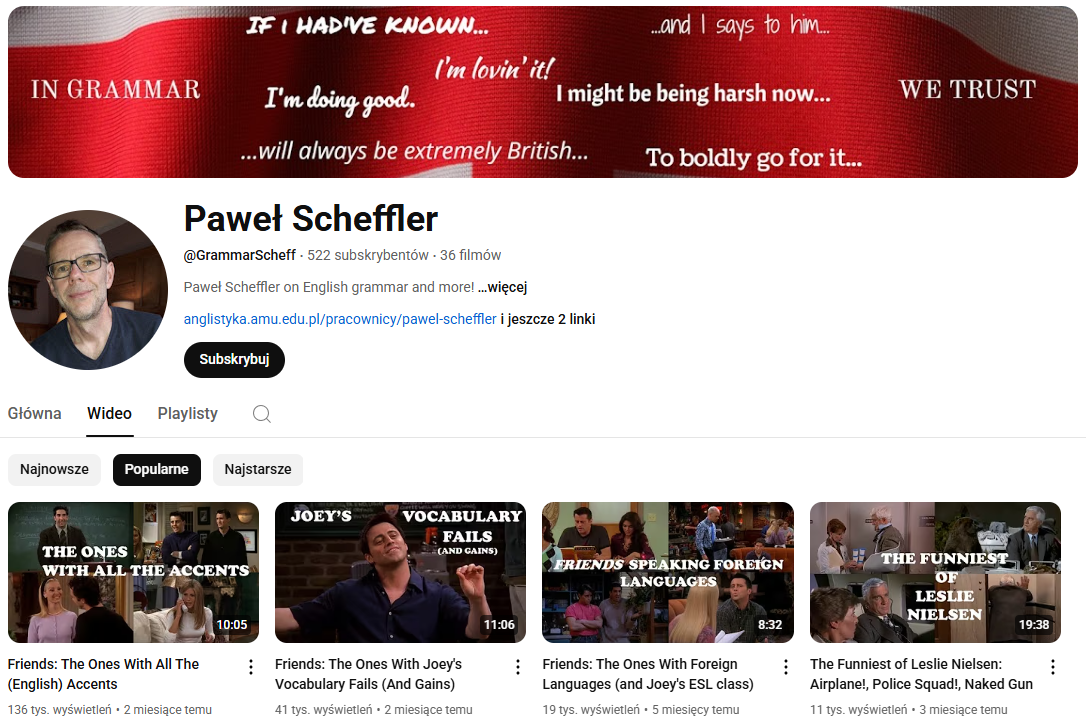The height and width of the screenshot is (718, 1086).
Task: Open Joey's Vocabulary Fails video thumbnail
Action: (400, 572)
